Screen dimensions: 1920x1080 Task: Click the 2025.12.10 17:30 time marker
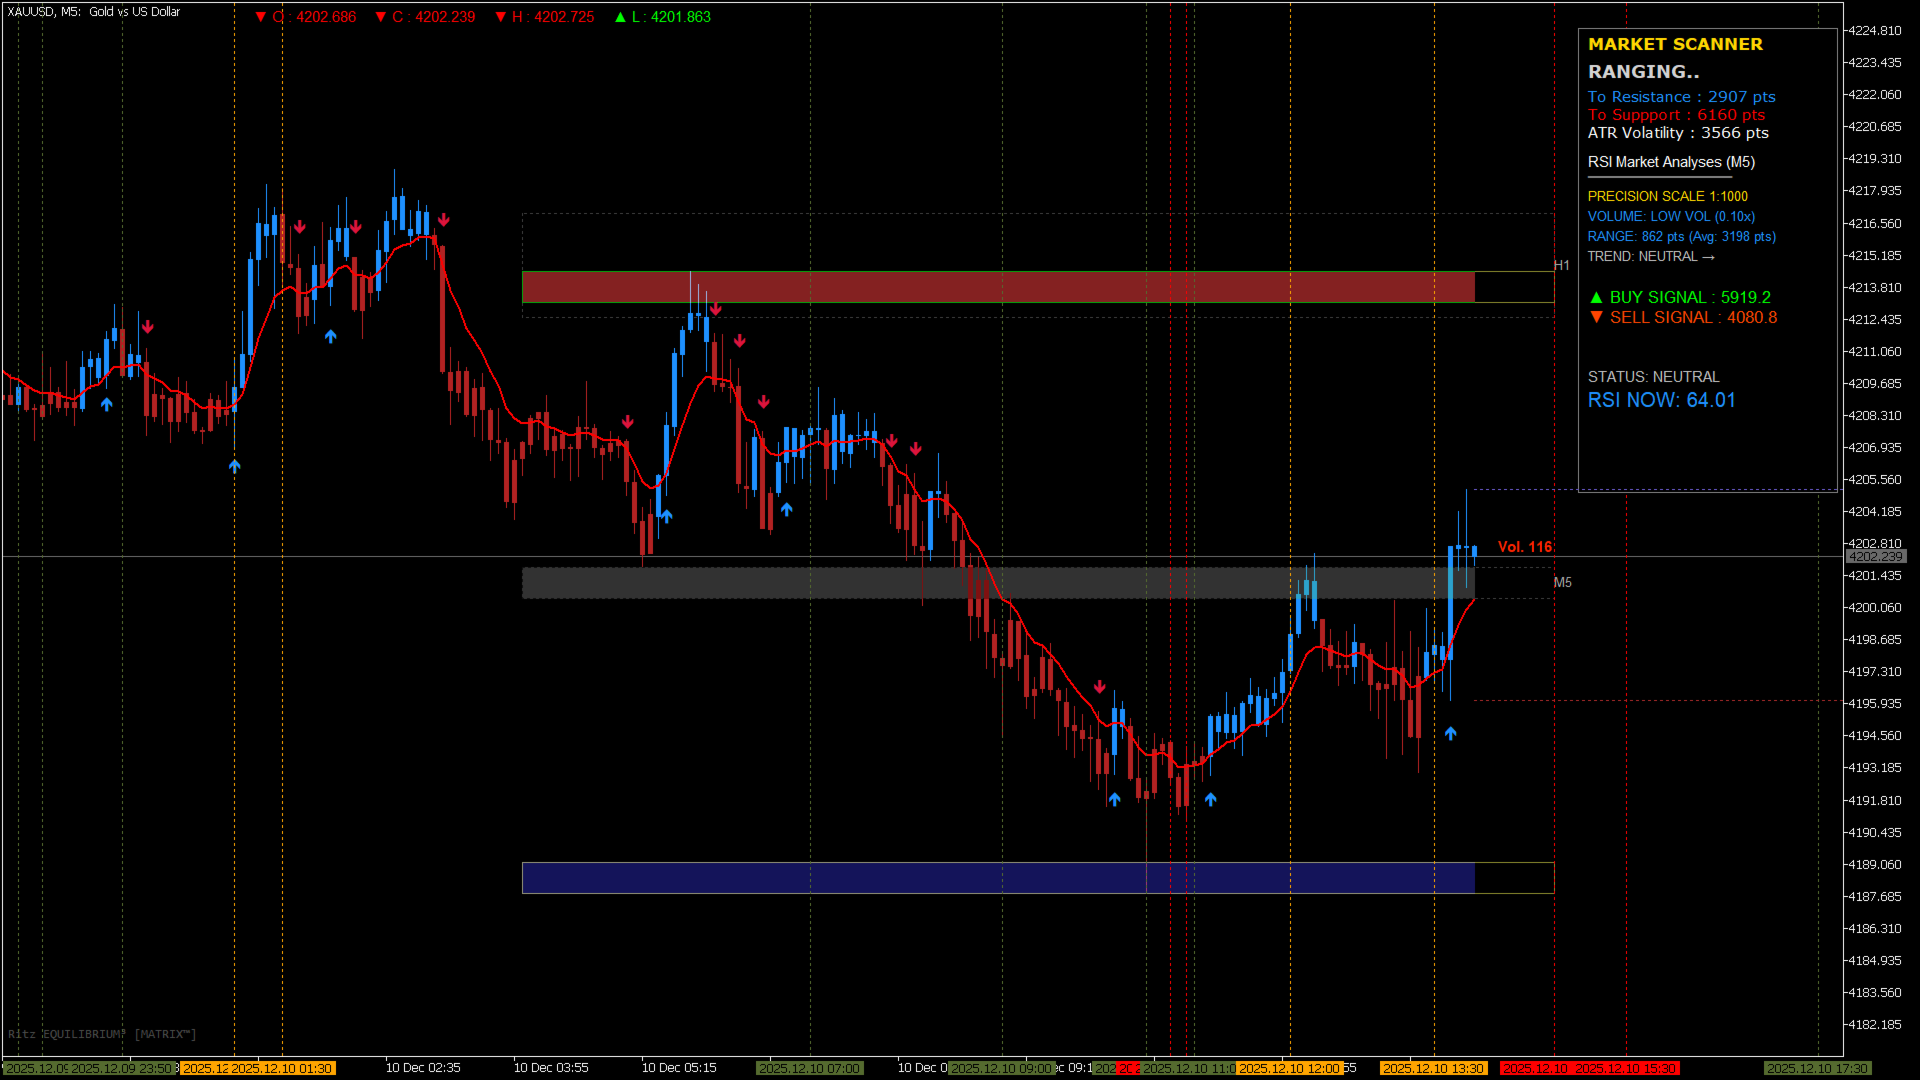tap(1816, 1068)
